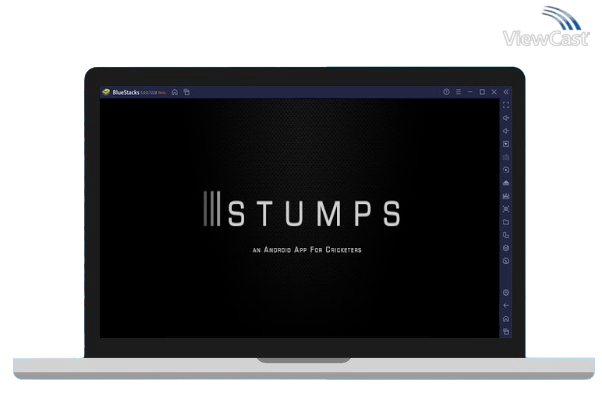Image resolution: width=602 pixels, height=414 pixels.
Task: Click the STUMPS logo on splash screen
Action: click(302, 209)
